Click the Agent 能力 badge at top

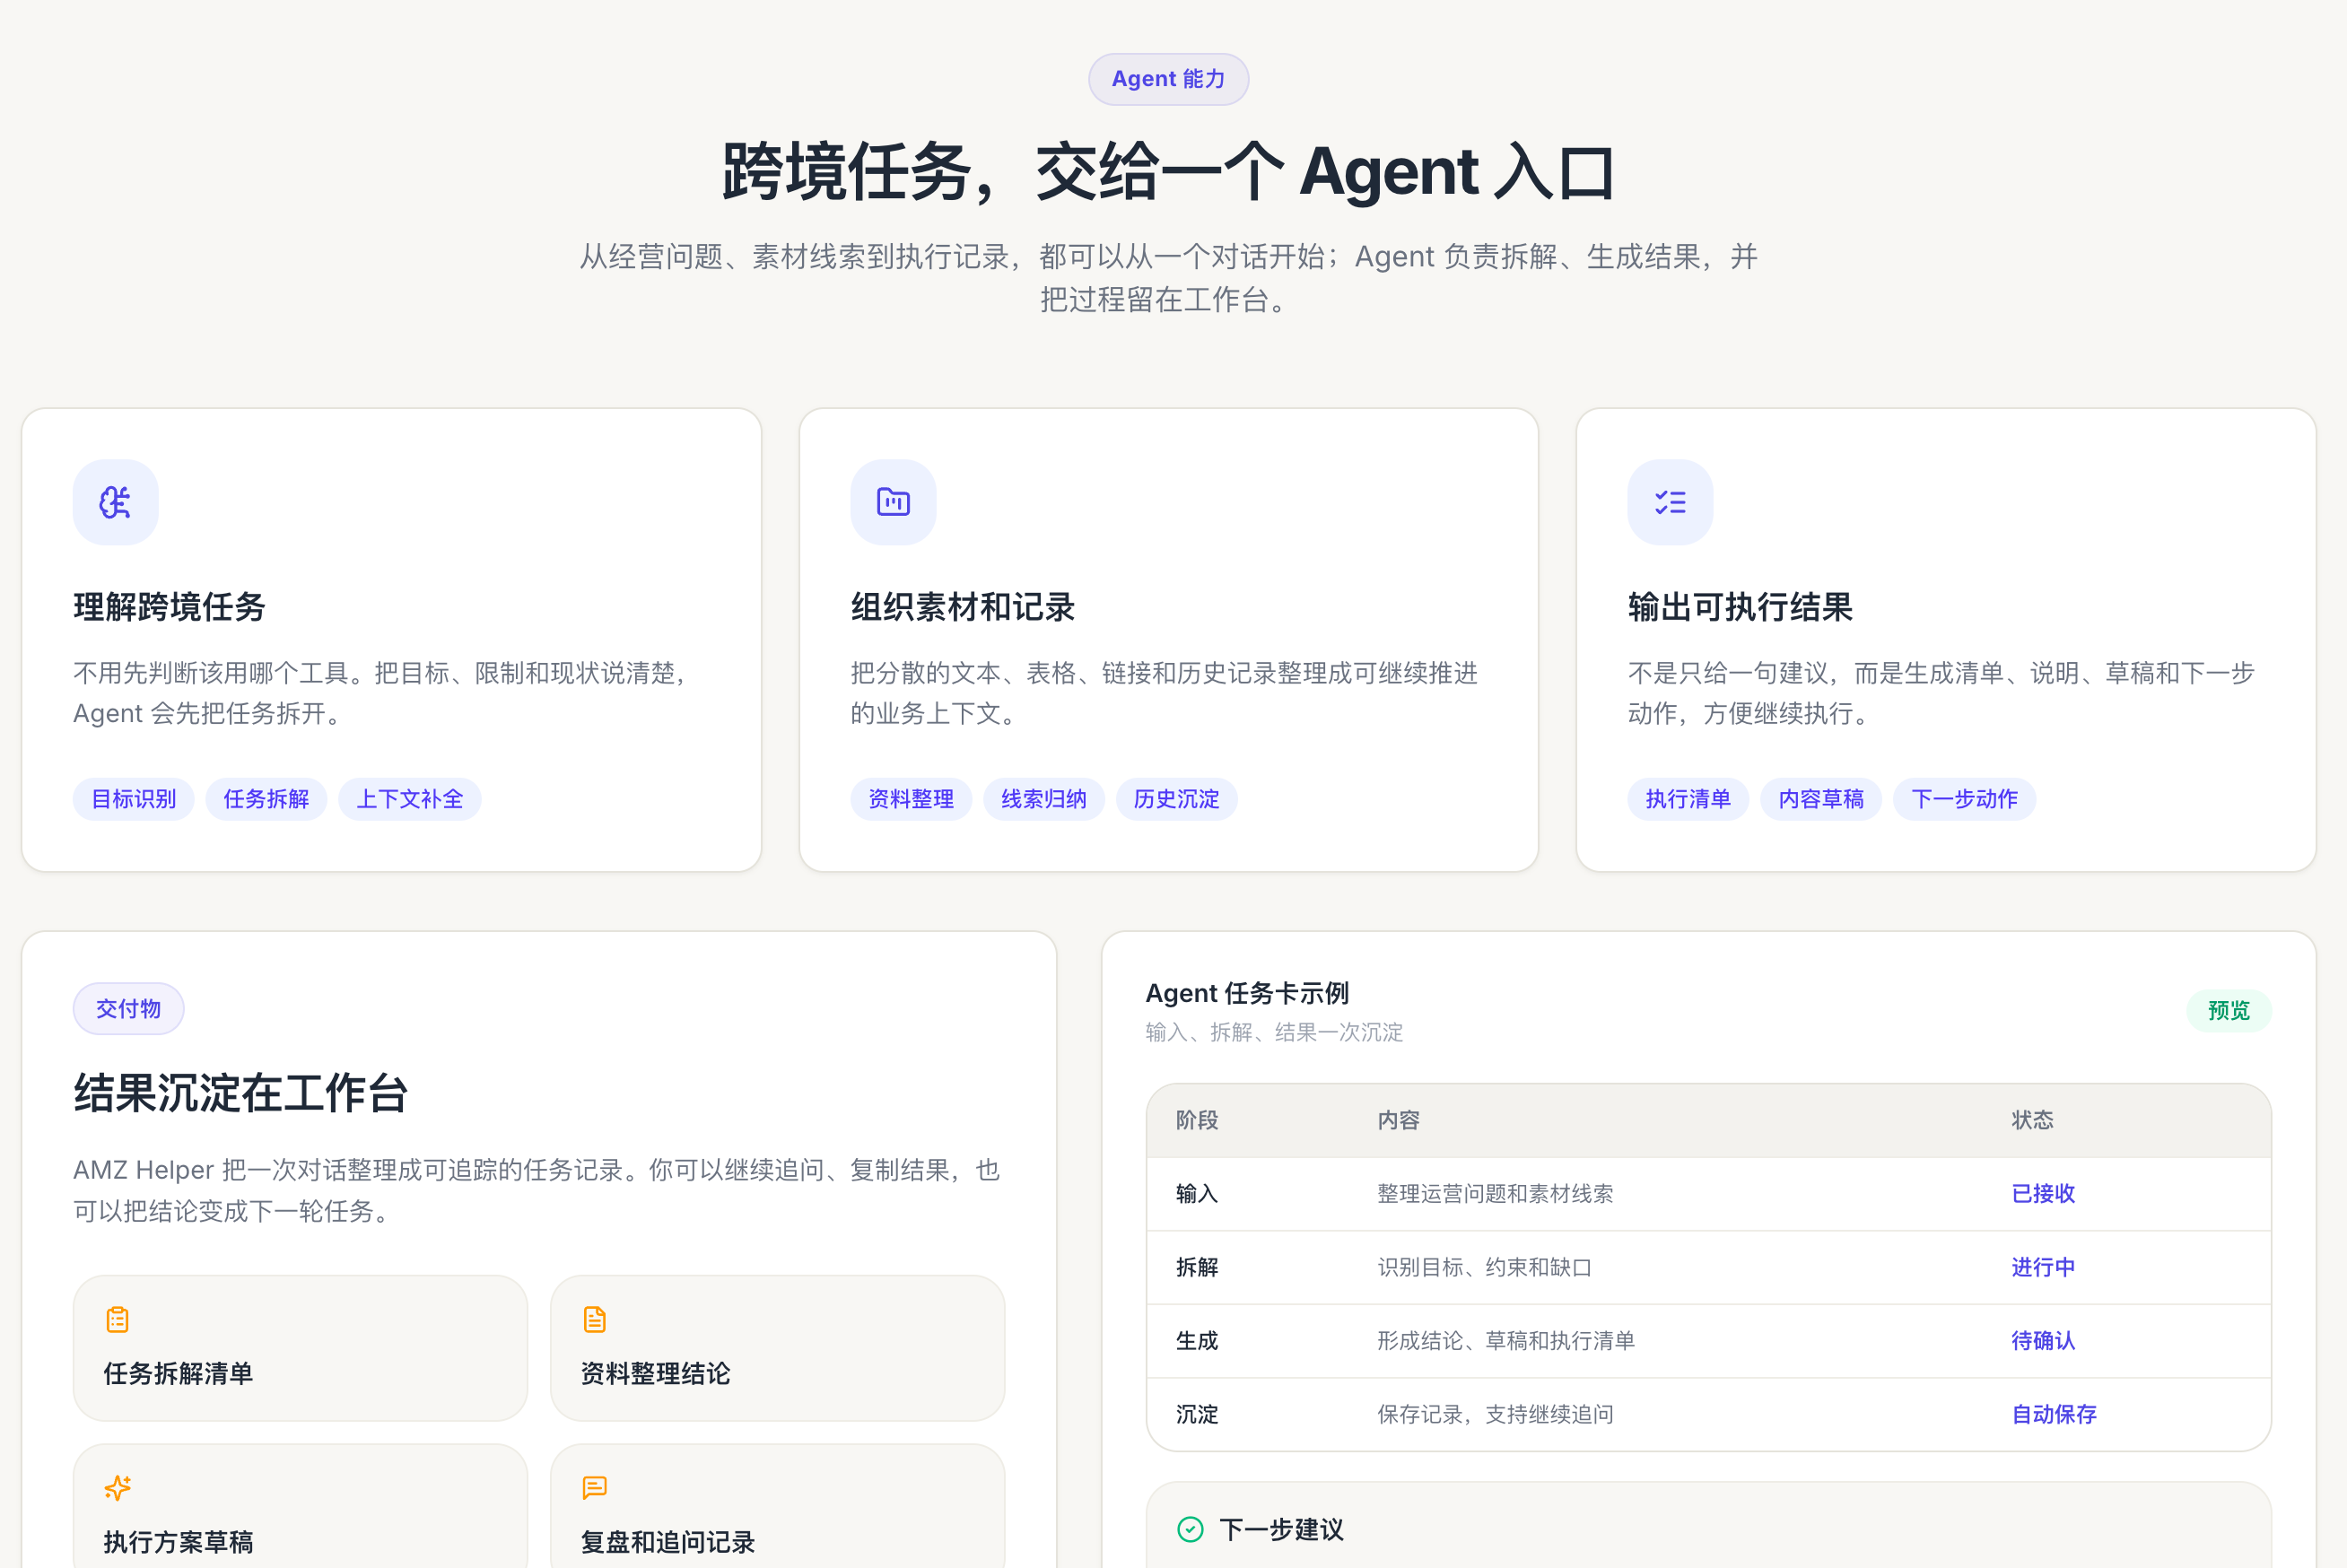pyautogui.click(x=1168, y=79)
